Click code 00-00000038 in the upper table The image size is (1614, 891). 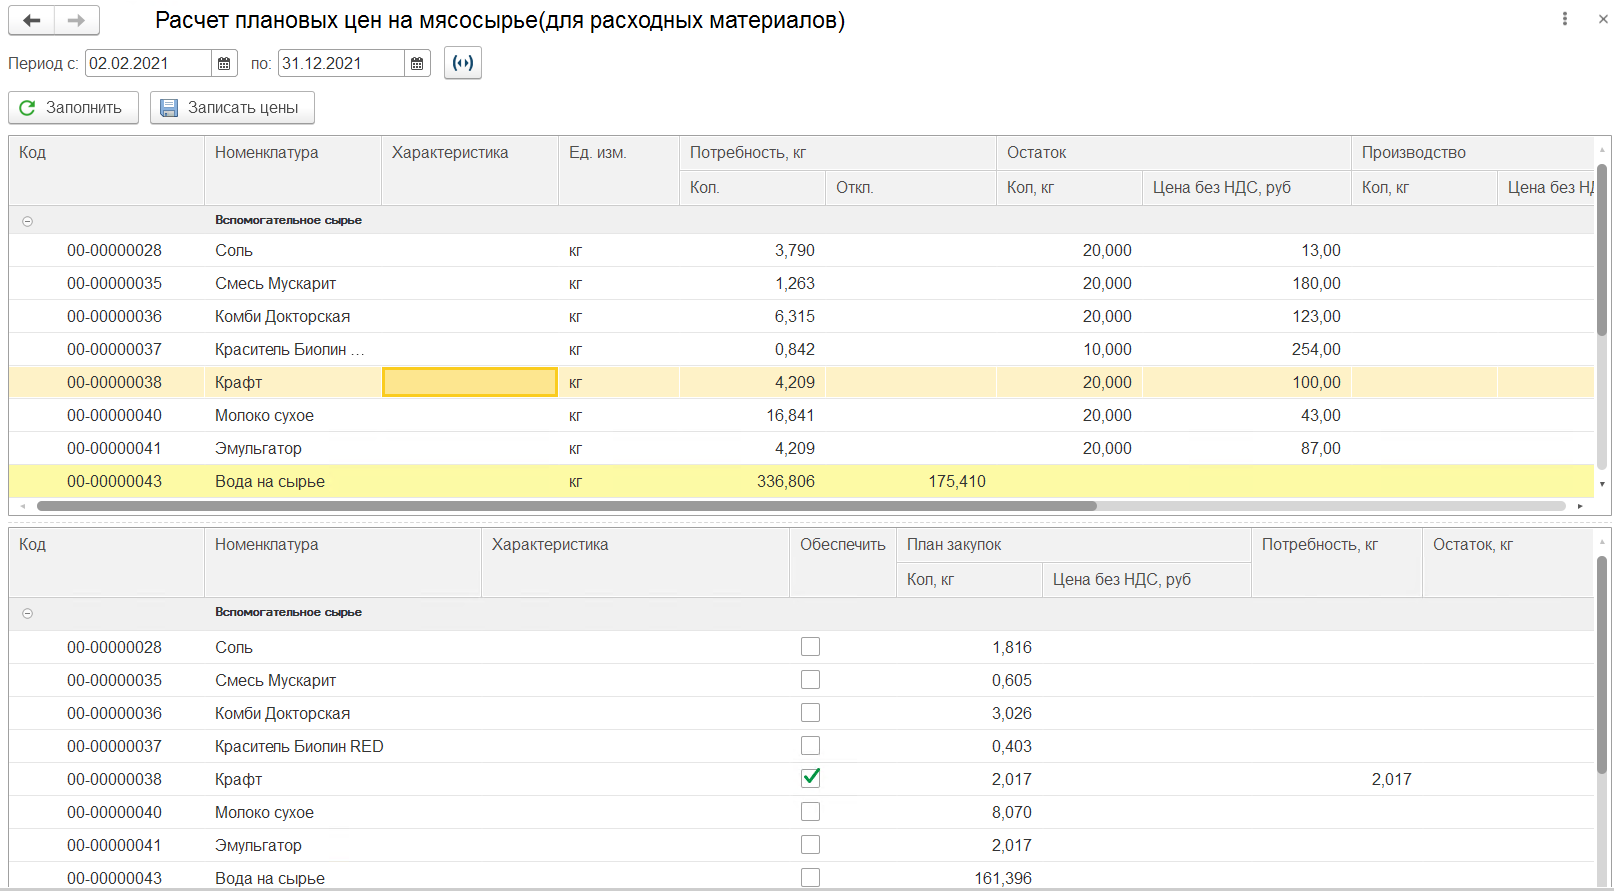coord(114,382)
